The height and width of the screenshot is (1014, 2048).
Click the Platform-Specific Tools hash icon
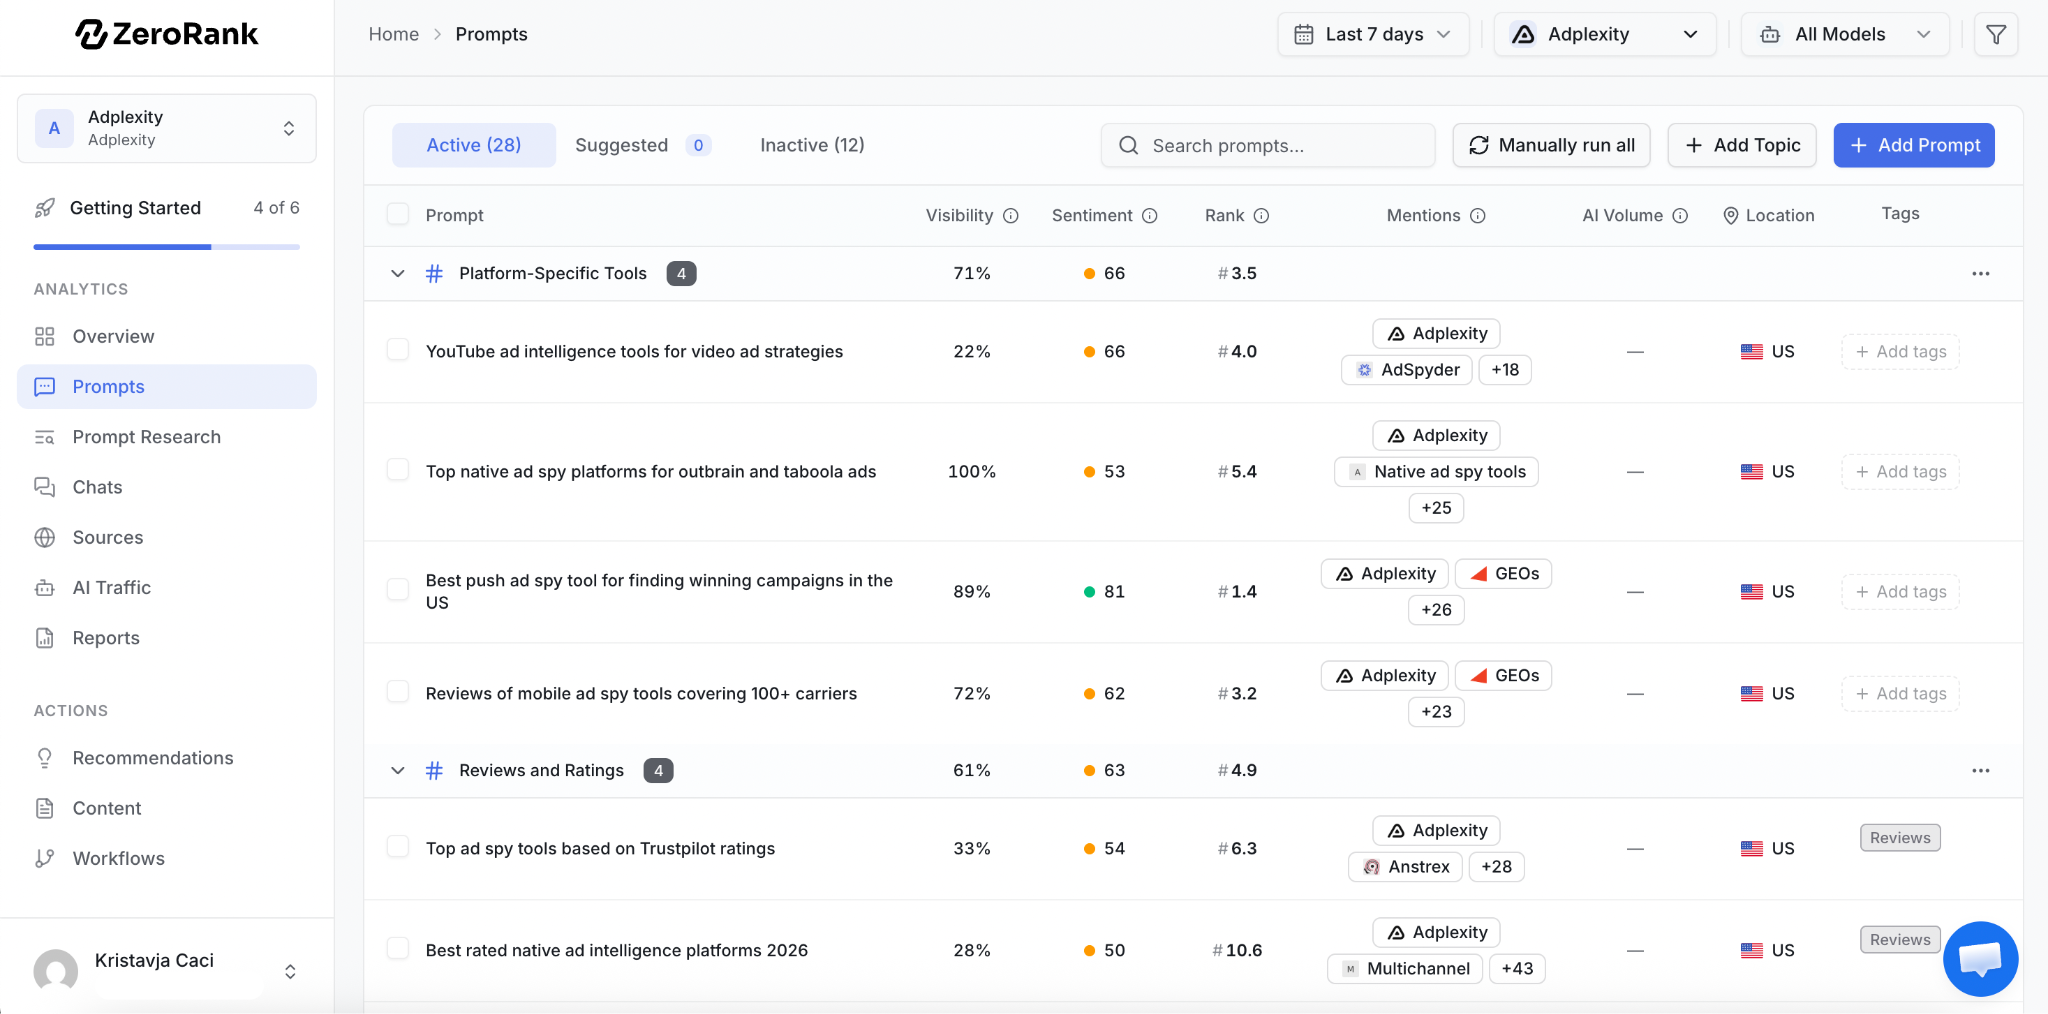click(x=434, y=274)
